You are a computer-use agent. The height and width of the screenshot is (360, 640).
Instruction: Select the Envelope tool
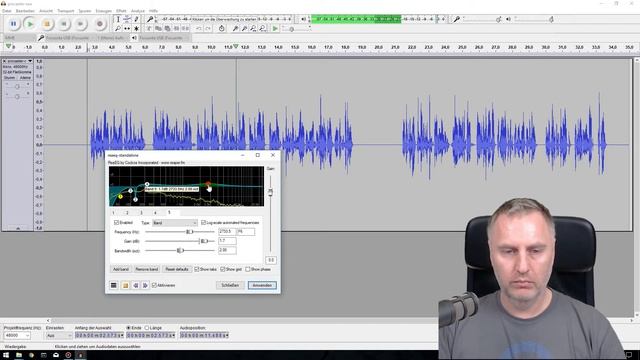click(127, 19)
